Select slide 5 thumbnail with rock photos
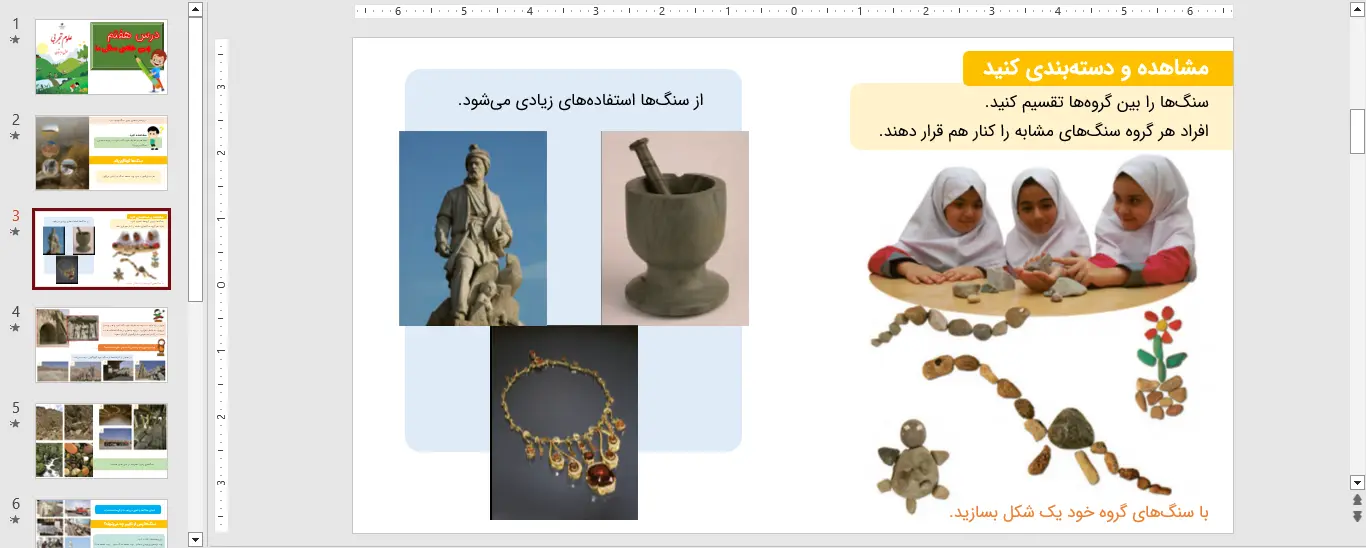The width and height of the screenshot is (1366, 548). click(101, 441)
